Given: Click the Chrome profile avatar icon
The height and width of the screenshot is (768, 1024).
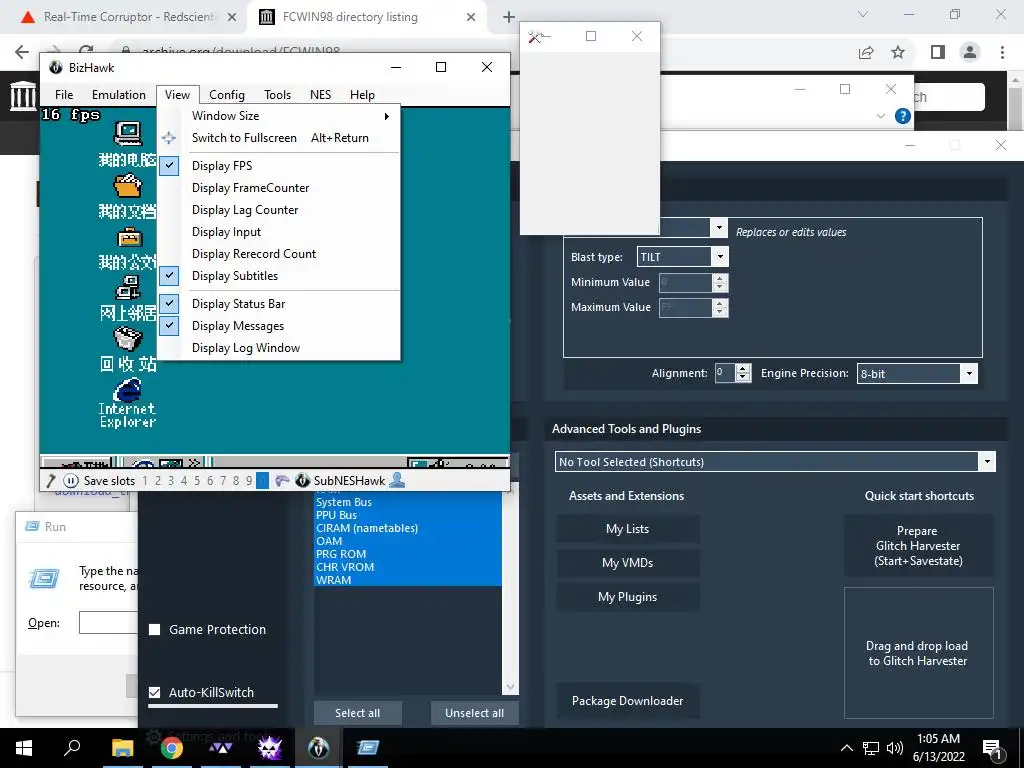Looking at the screenshot, I should [x=970, y=52].
